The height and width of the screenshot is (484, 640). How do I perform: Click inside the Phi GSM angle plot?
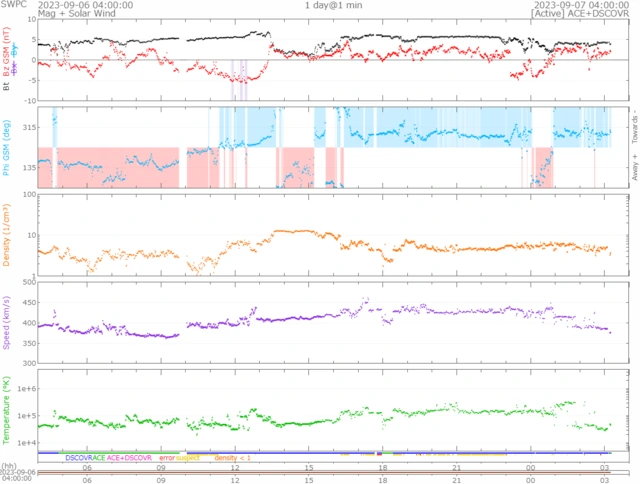333,147
